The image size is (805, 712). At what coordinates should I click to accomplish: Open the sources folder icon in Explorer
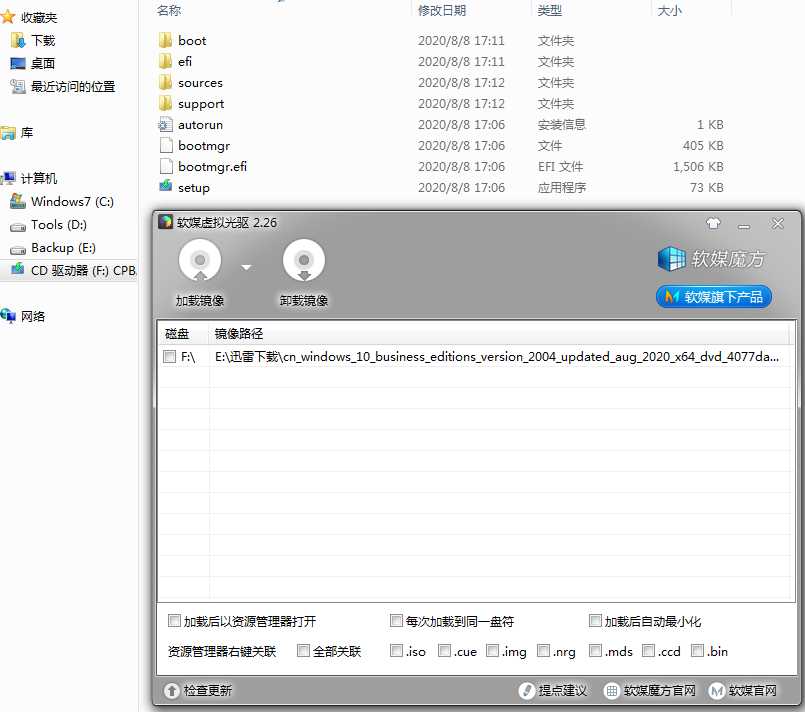[165, 83]
